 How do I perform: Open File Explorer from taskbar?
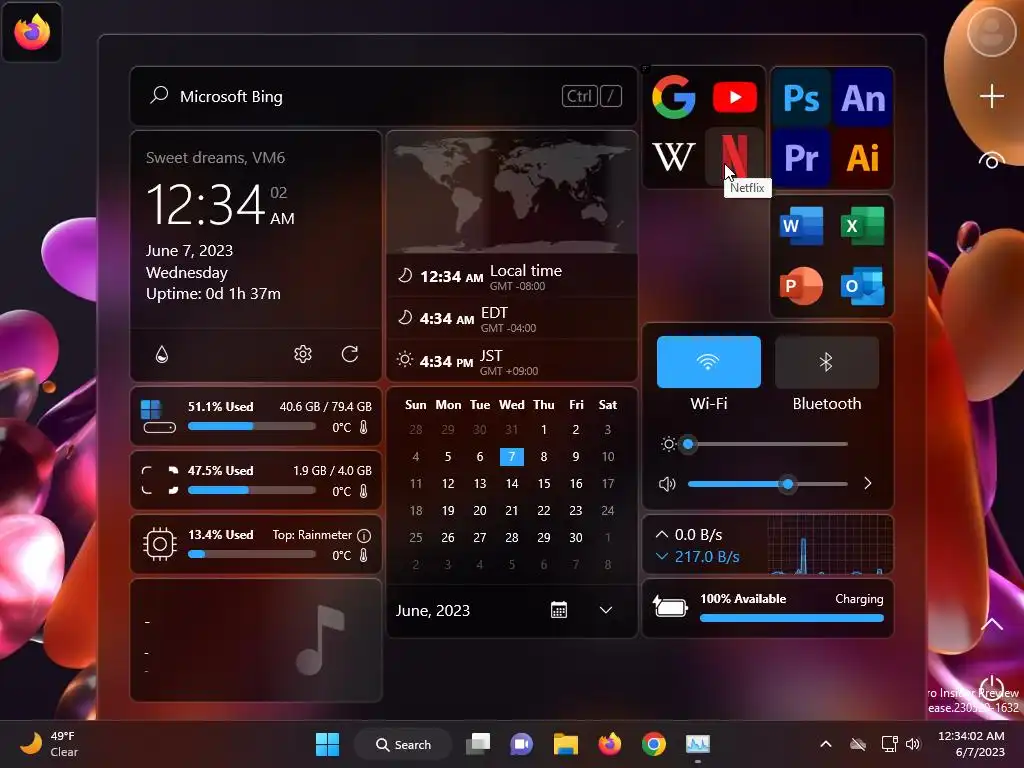pos(566,744)
